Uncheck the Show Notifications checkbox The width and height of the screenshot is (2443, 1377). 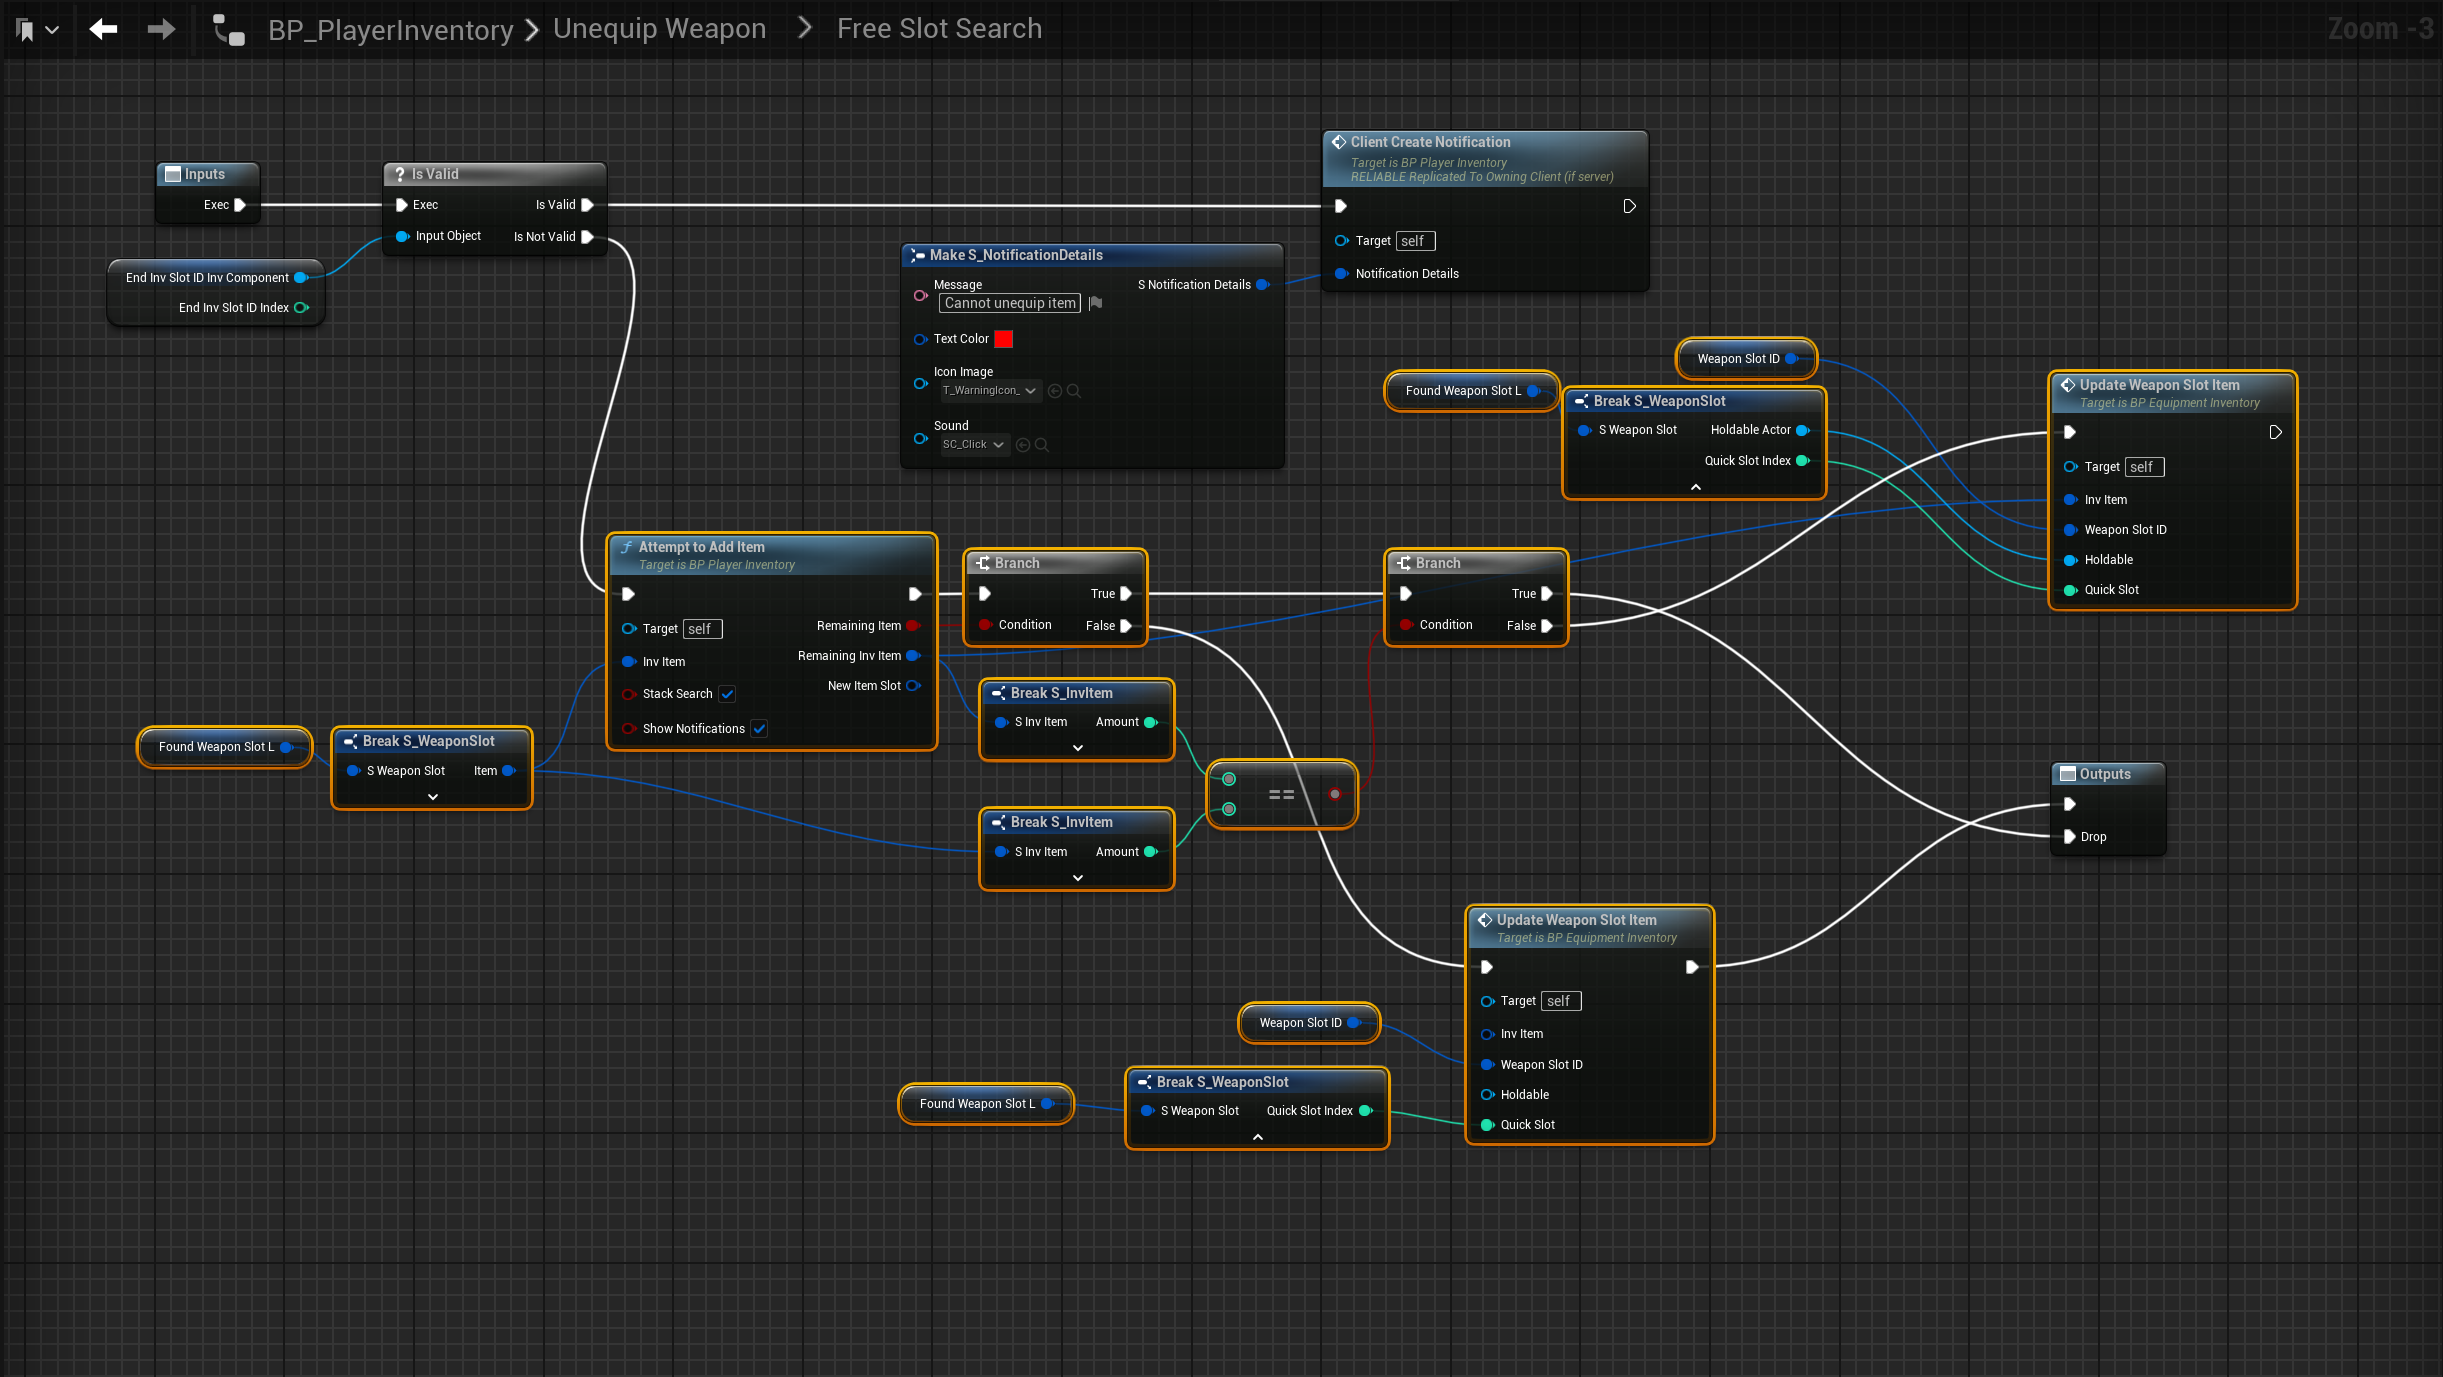click(x=759, y=729)
